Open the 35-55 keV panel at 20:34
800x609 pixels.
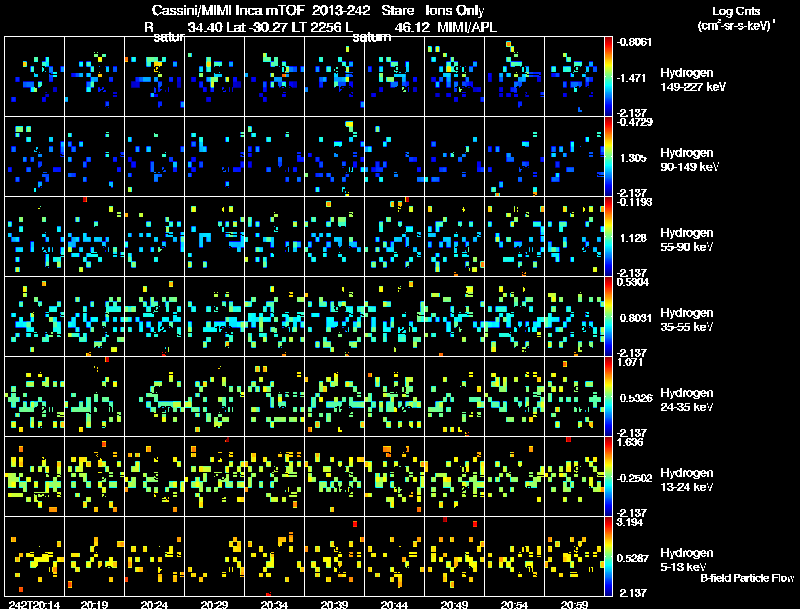(x=274, y=317)
